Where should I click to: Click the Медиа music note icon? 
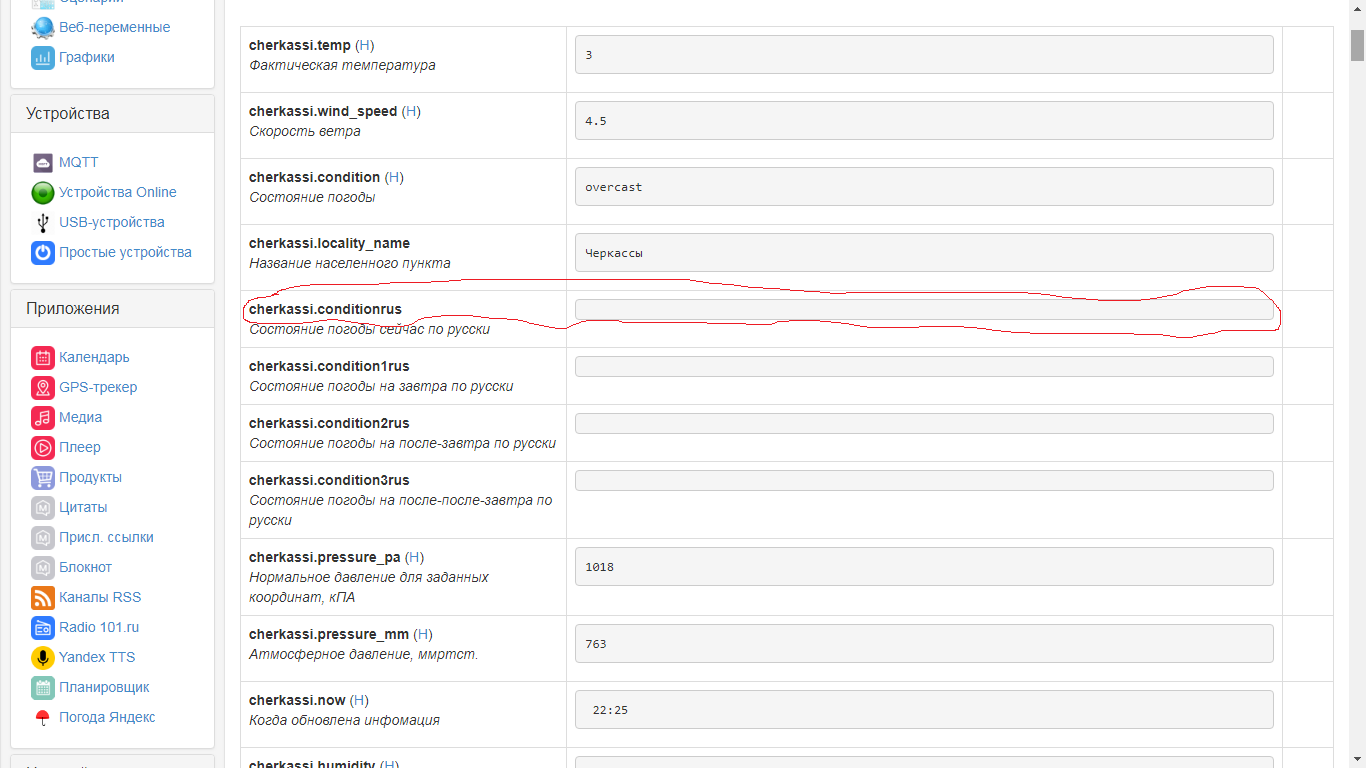tap(42, 417)
